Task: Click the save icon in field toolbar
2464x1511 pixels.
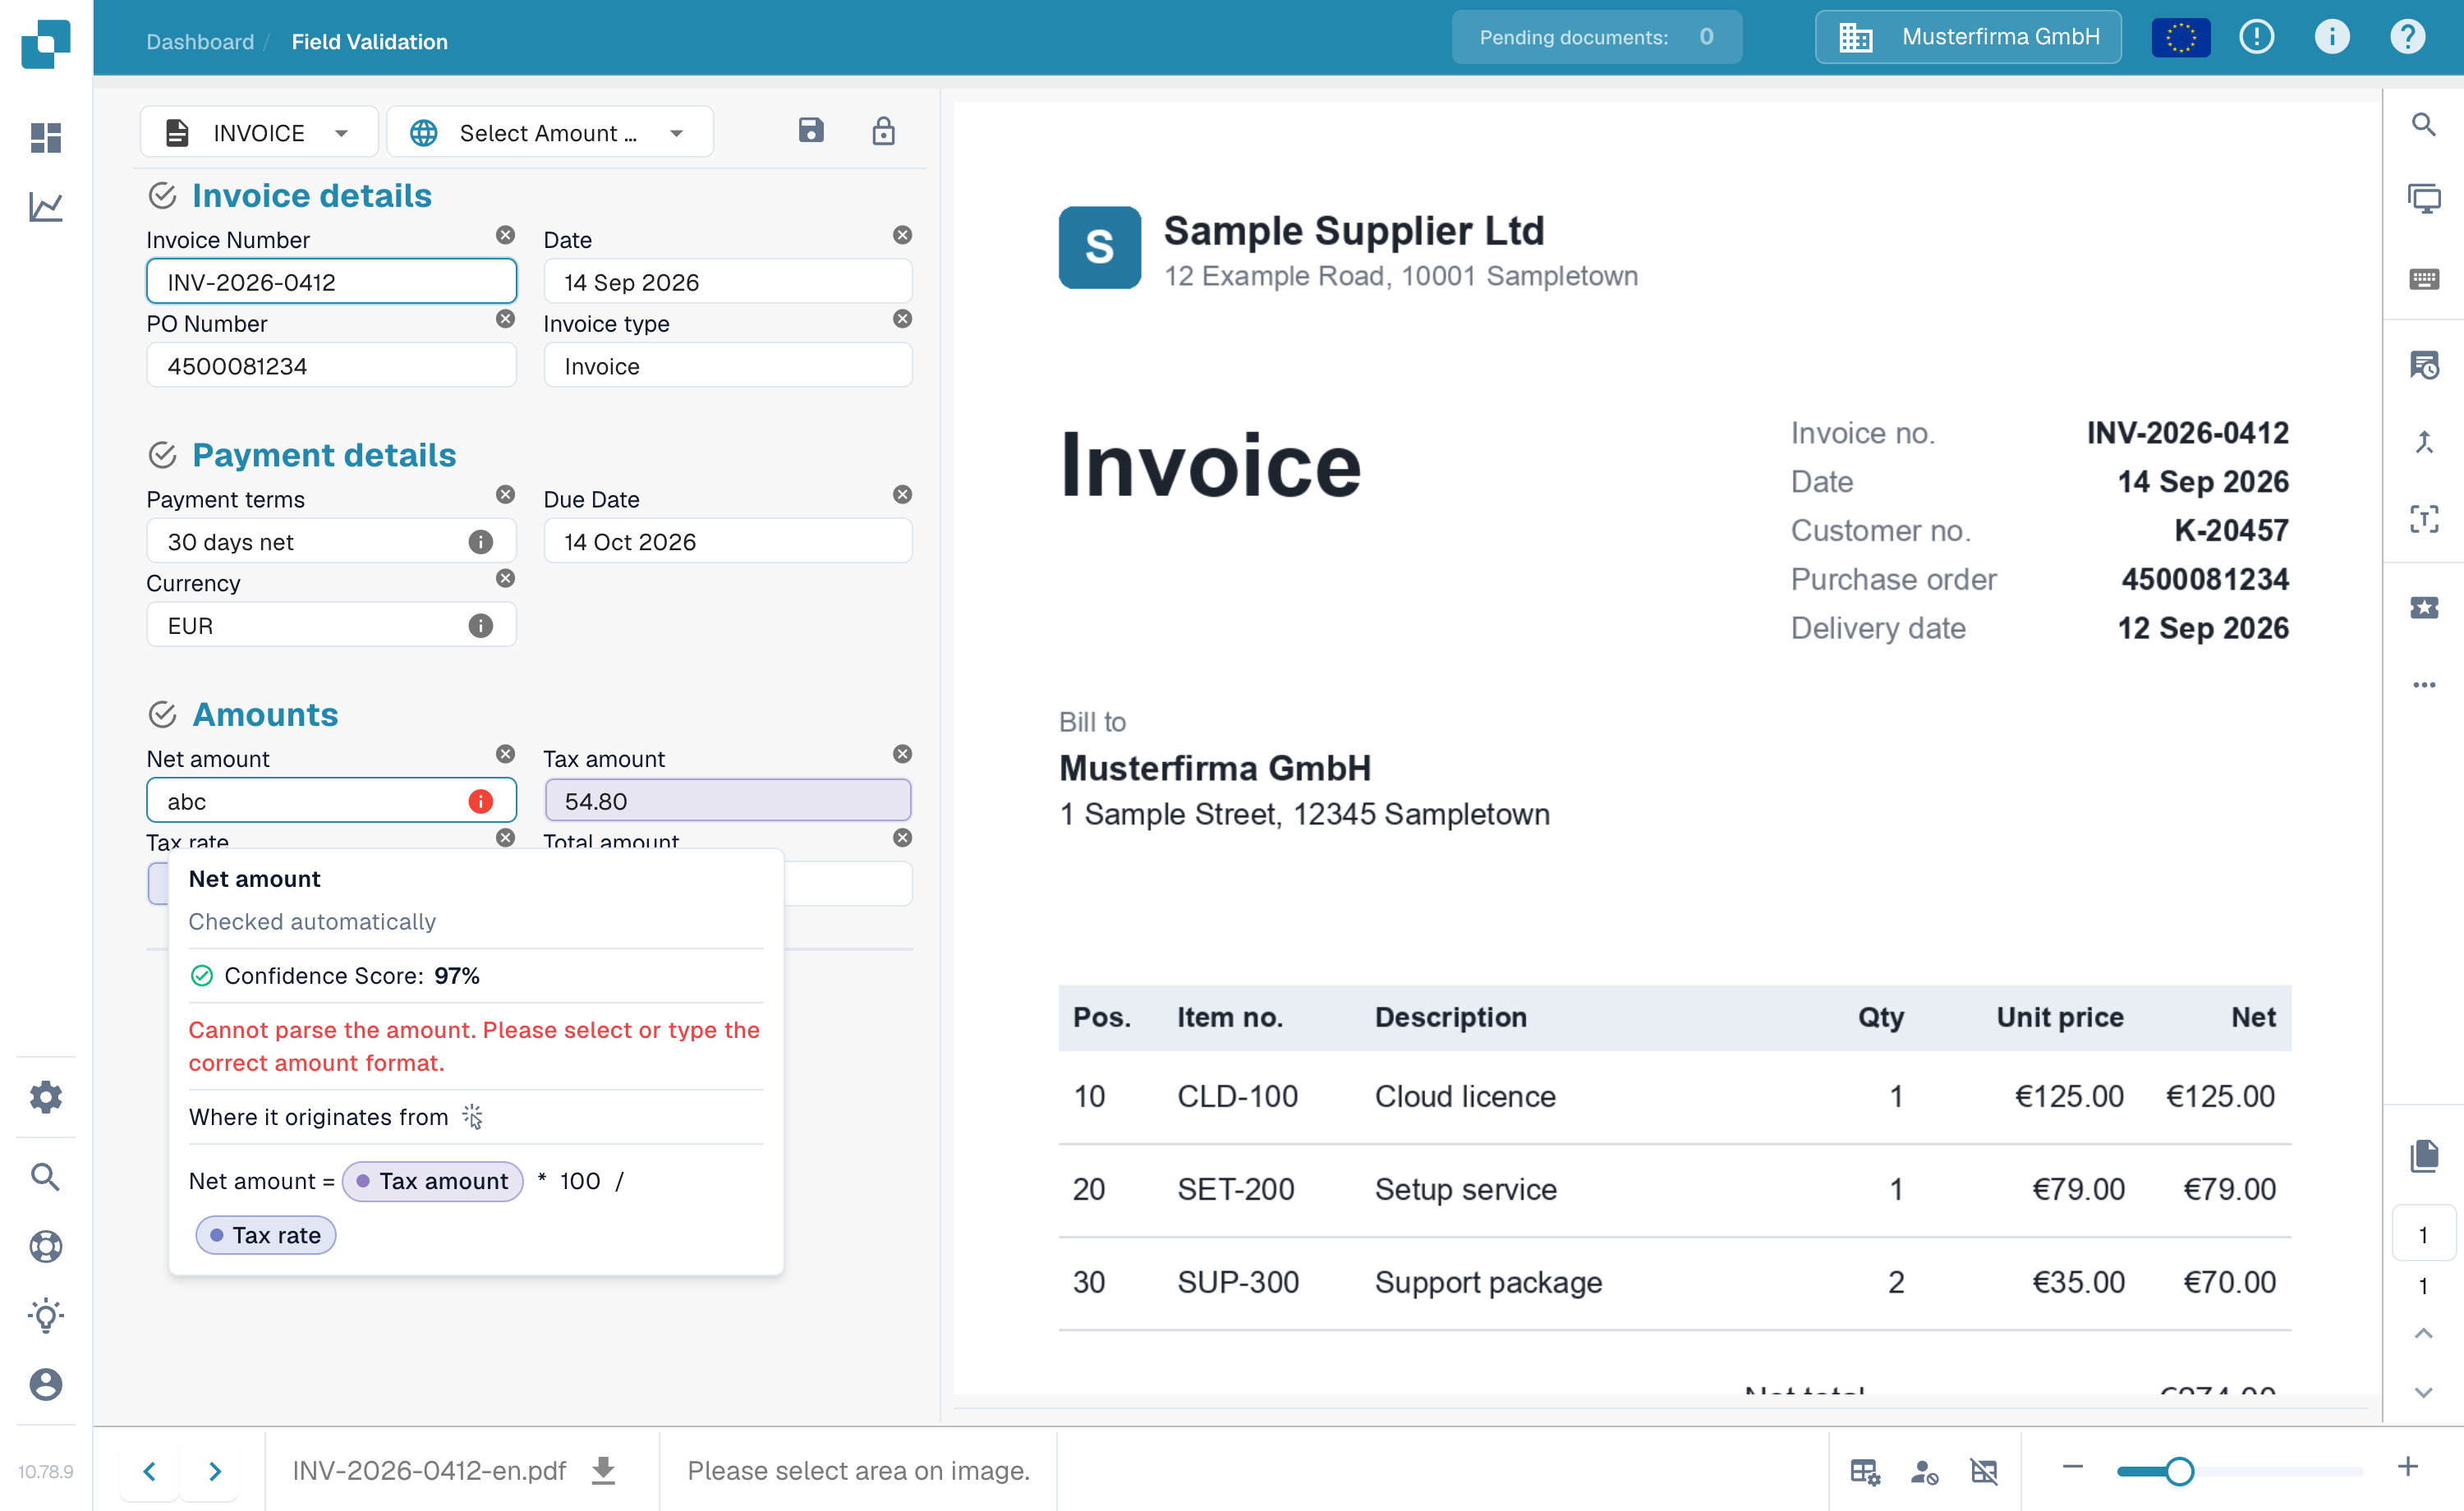Action: [x=811, y=131]
